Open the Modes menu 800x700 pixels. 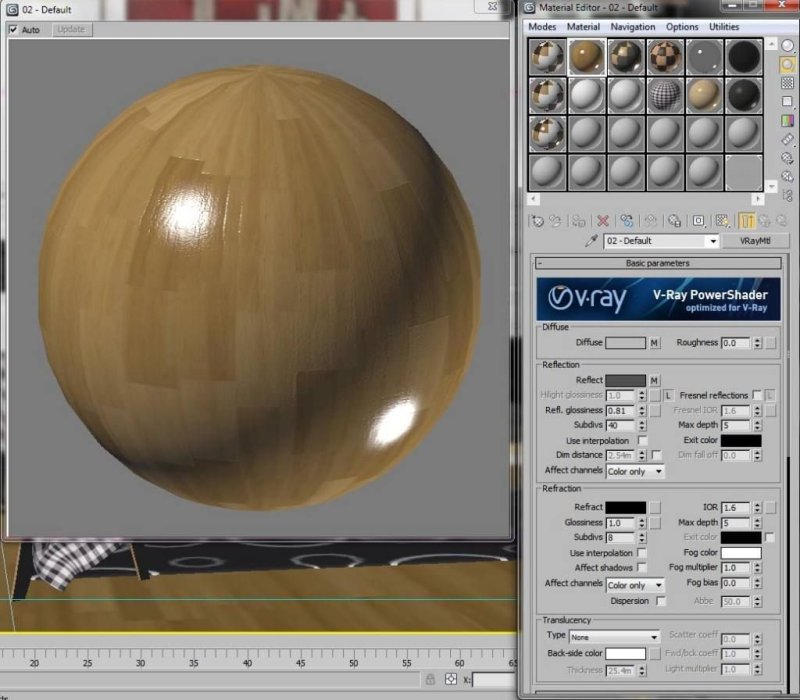(541, 26)
